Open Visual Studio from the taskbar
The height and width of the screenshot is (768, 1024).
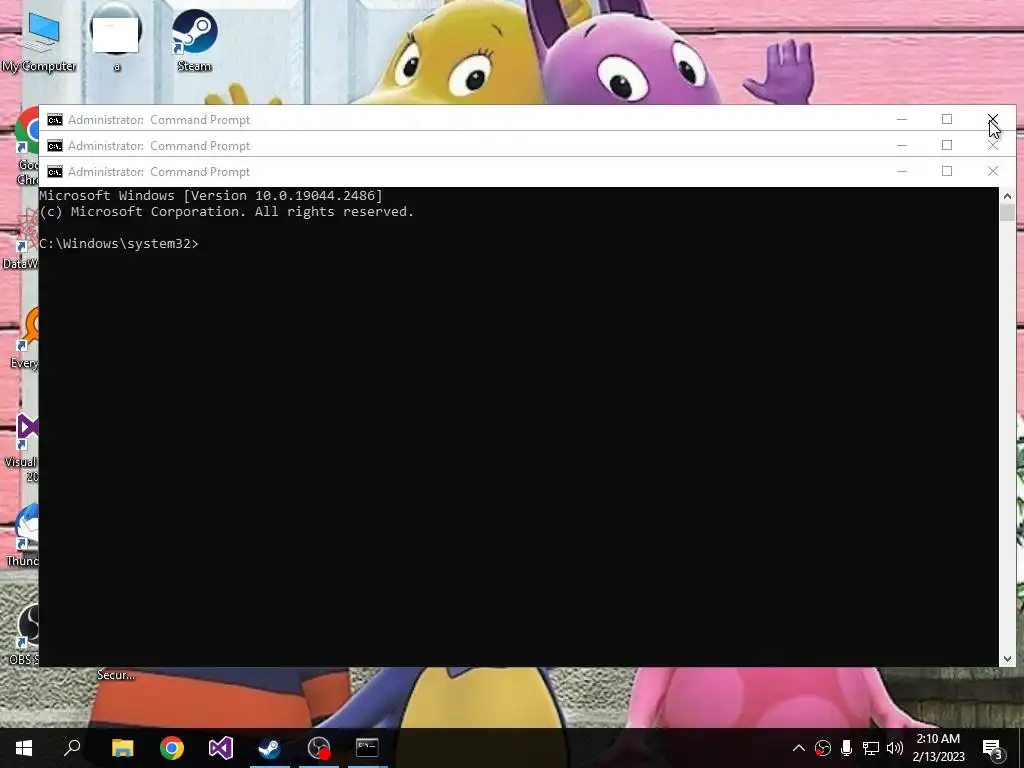(221, 748)
